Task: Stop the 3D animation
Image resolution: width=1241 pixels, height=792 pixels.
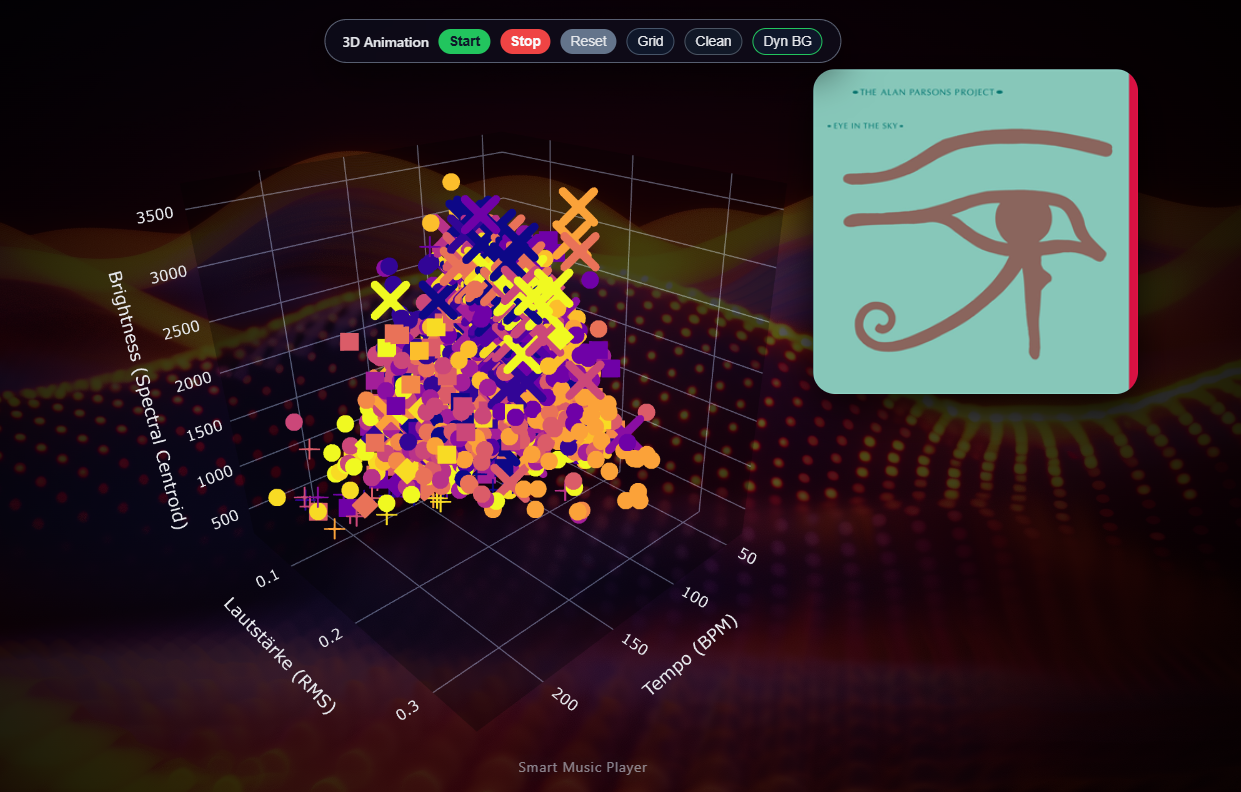Action: [x=525, y=41]
